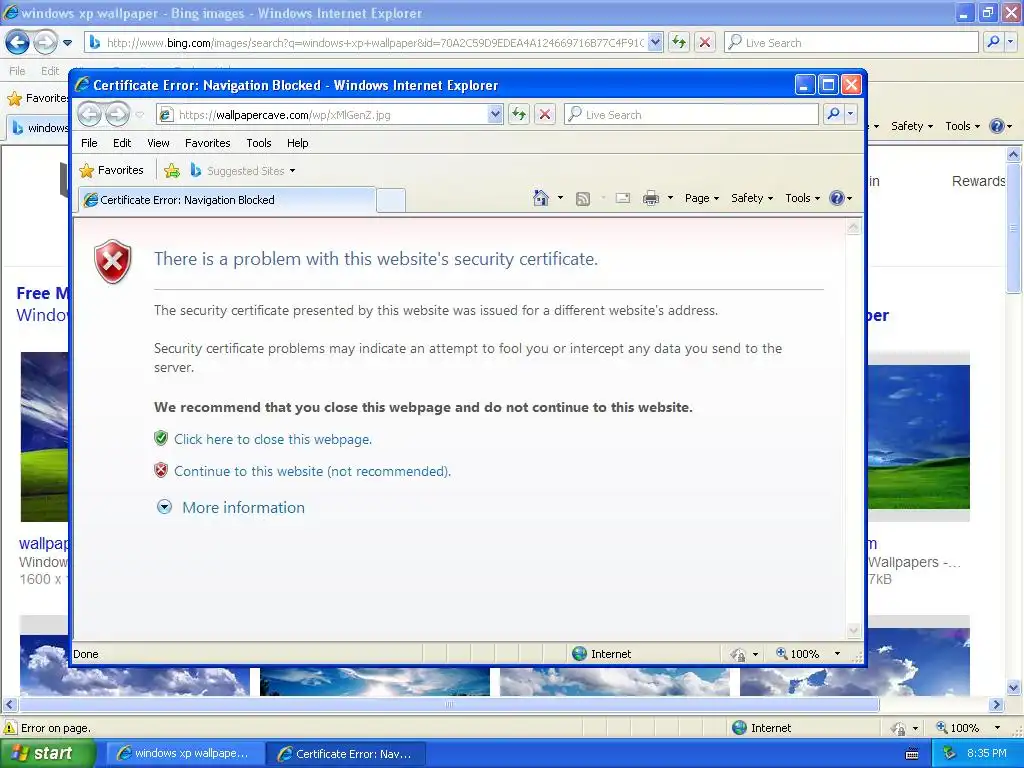Image resolution: width=1024 pixels, height=768 pixels.
Task: Open the Edit menu in front window
Action: [x=121, y=143]
